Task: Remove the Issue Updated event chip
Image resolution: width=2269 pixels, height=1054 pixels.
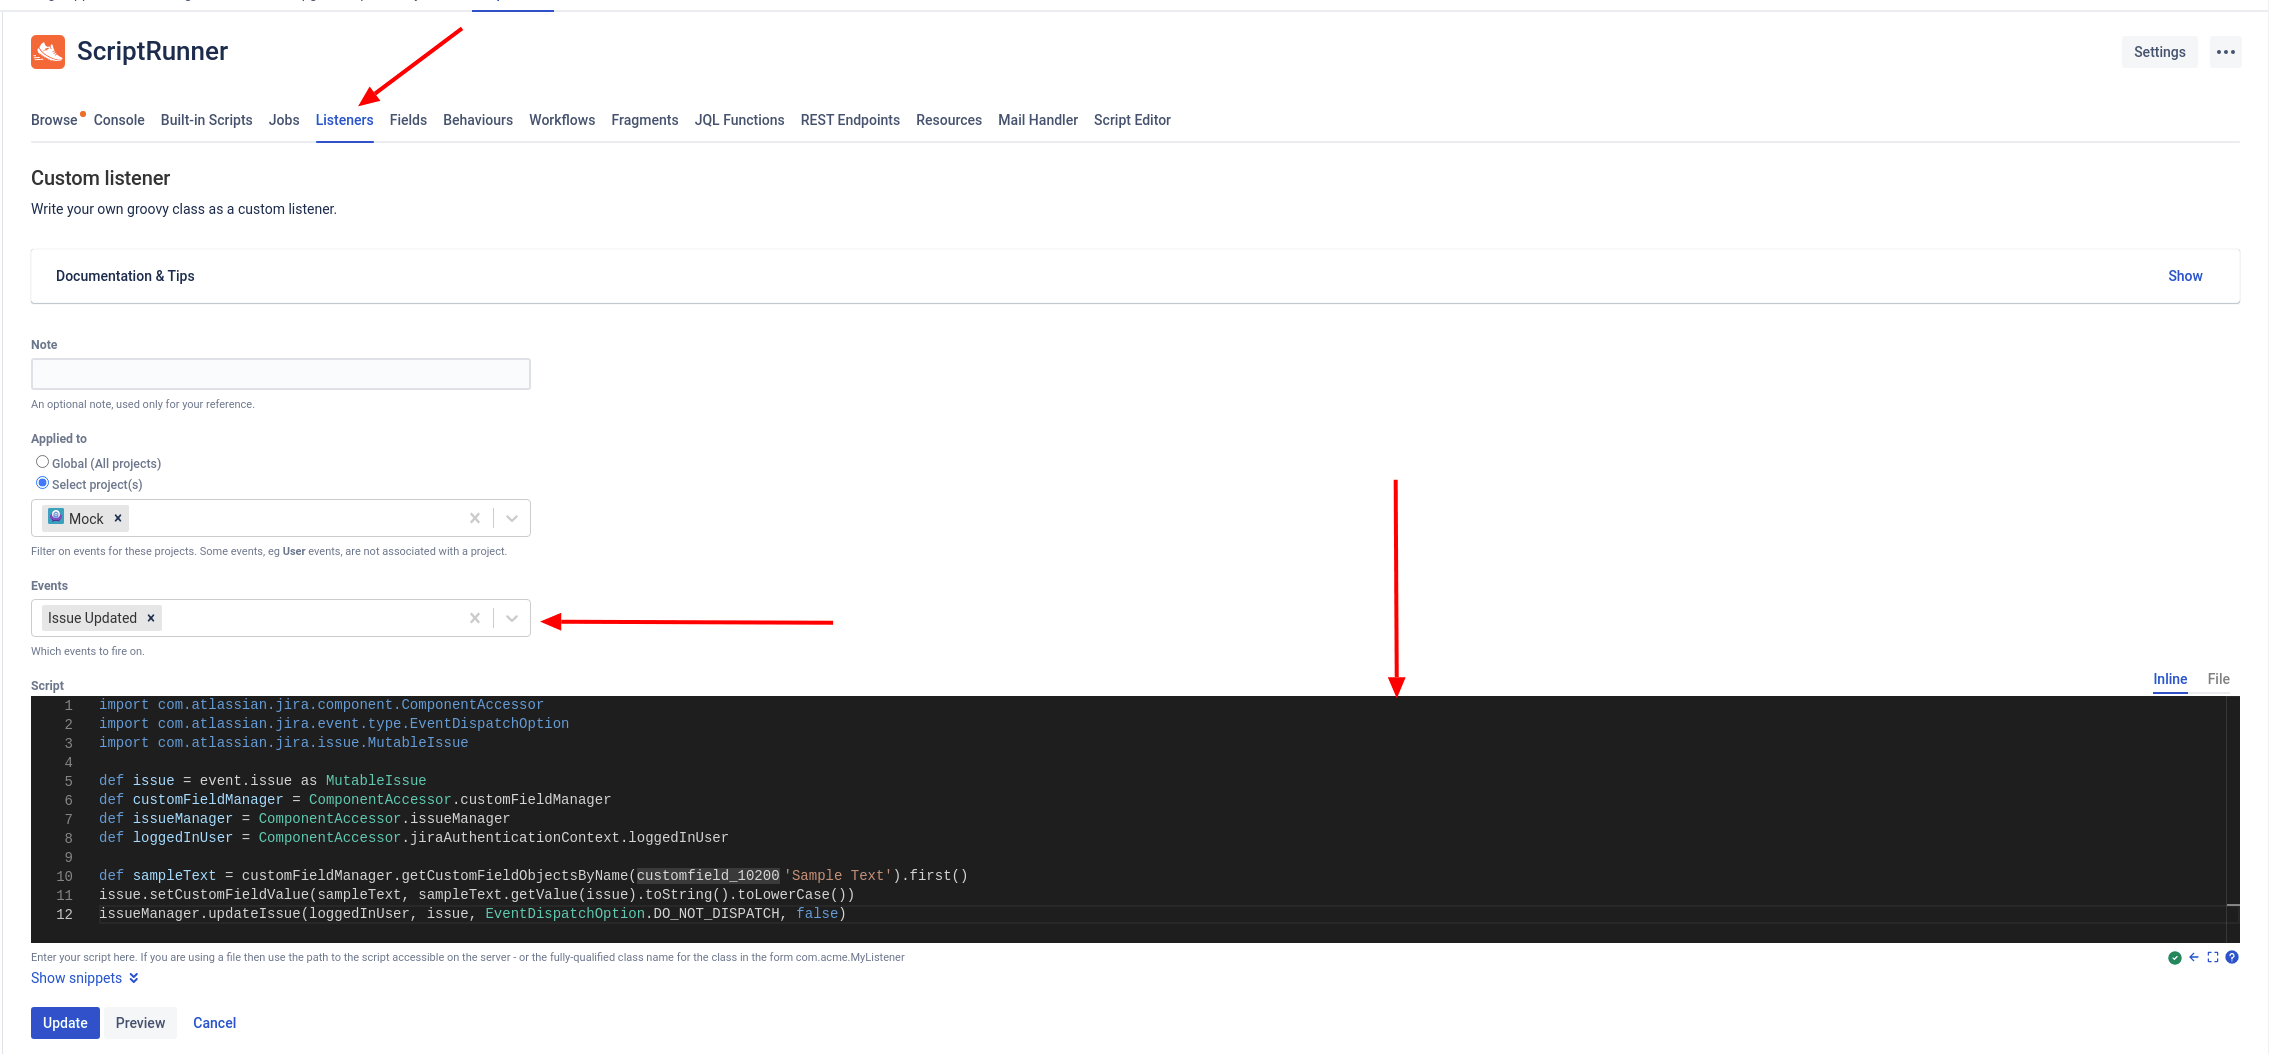Action: point(151,617)
